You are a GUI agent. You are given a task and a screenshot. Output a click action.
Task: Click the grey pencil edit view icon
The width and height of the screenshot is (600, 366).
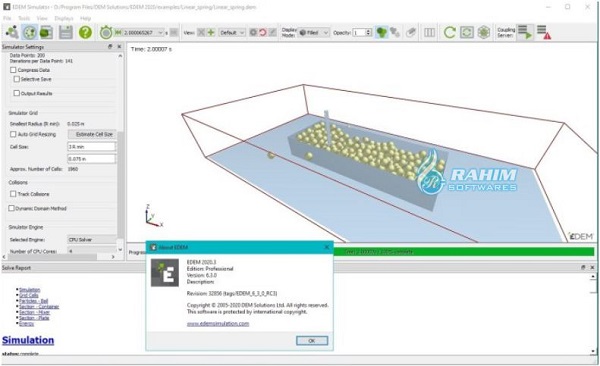pos(272,33)
